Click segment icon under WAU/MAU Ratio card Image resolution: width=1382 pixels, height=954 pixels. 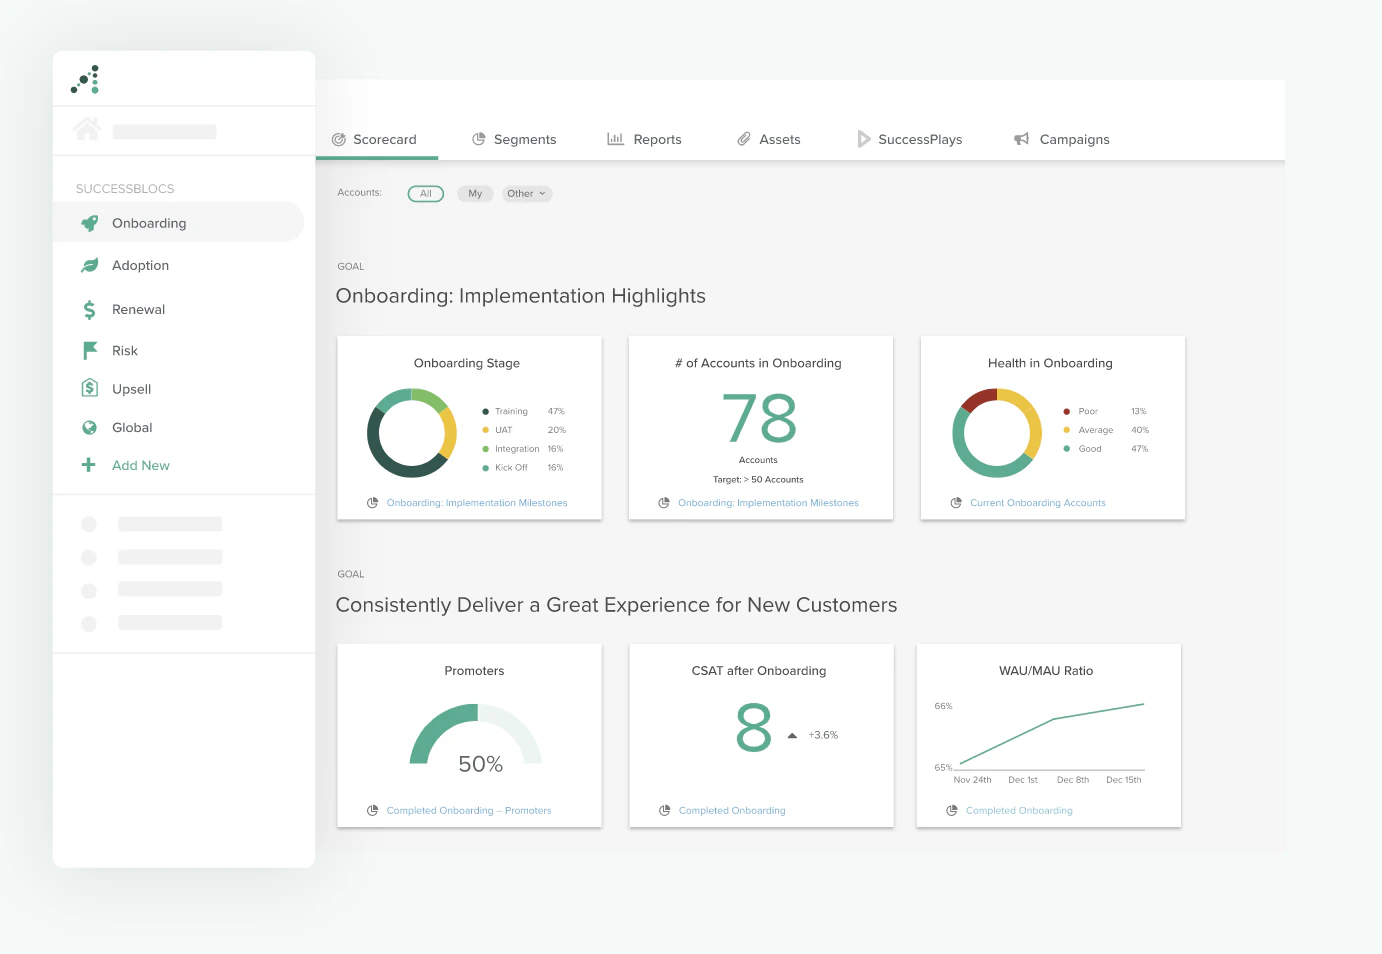[952, 811]
